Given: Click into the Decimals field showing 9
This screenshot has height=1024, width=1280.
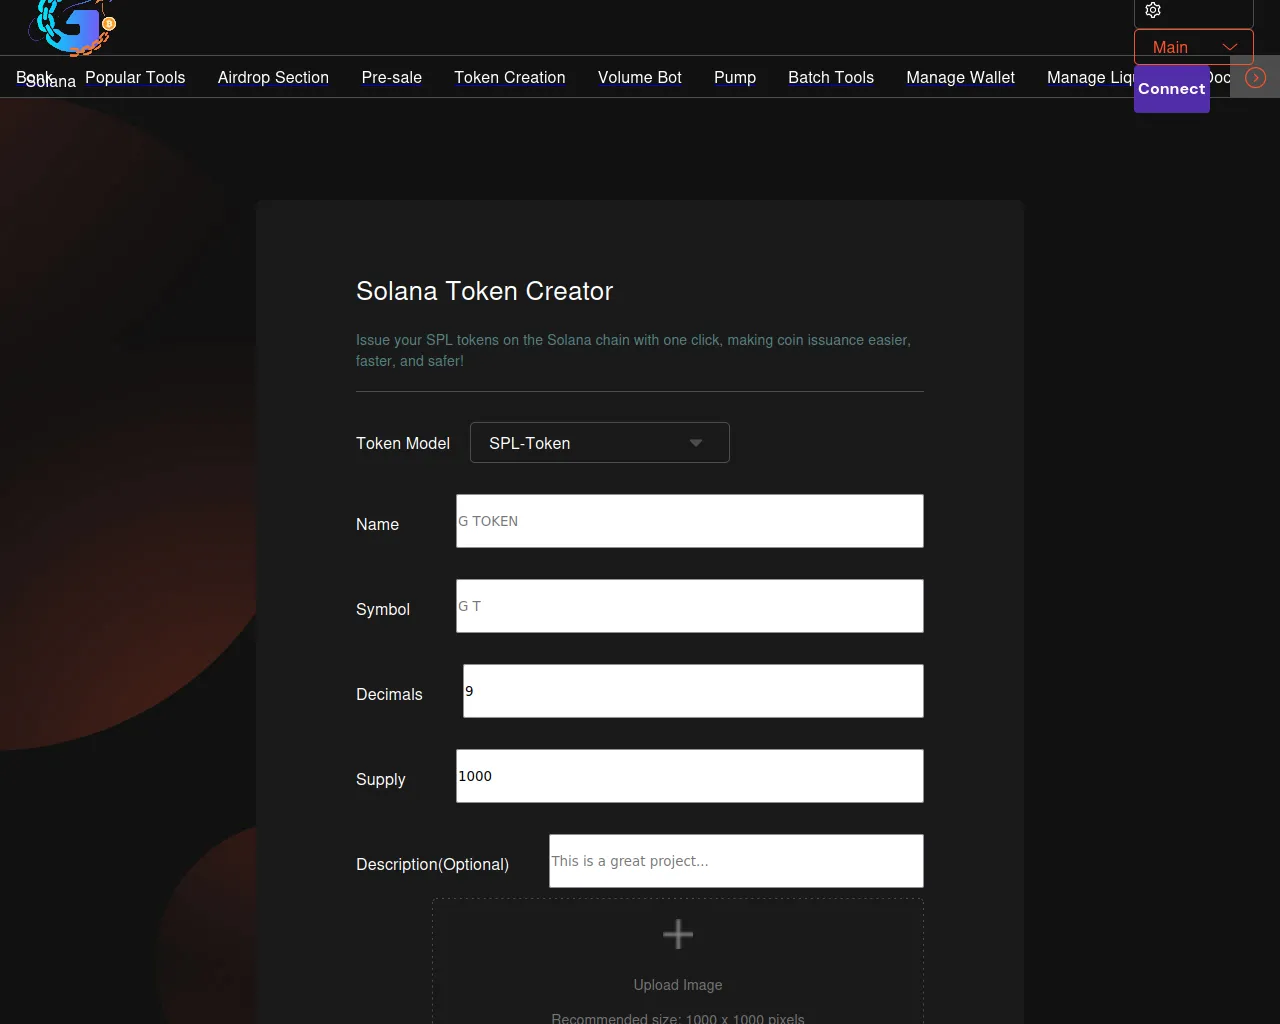Looking at the screenshot, I should coord(693,691).
